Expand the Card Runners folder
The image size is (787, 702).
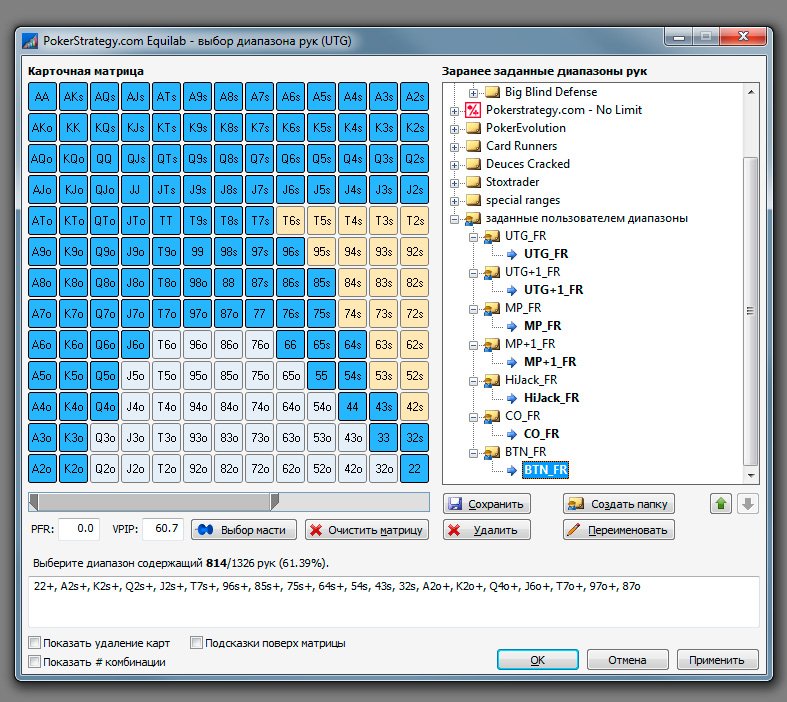pyautogui.click(x=454, y=147)
